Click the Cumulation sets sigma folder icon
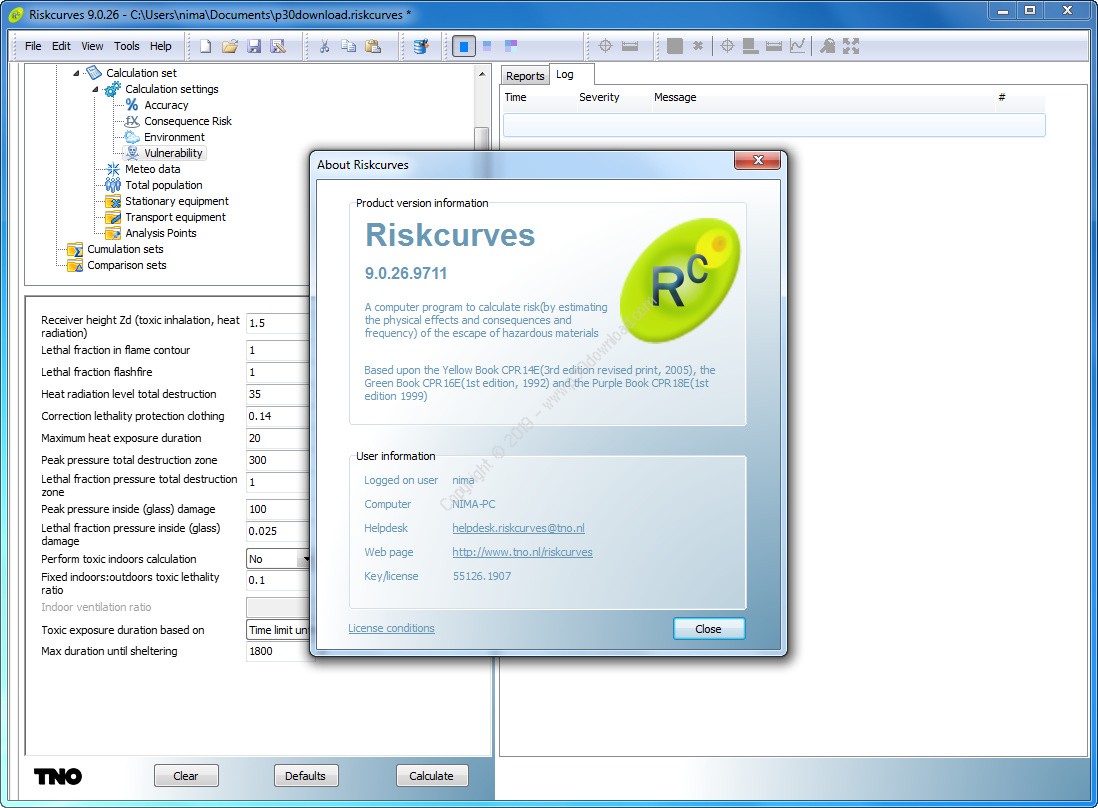The height and width of the screenshot is (808, 1098). coord(74,249)
